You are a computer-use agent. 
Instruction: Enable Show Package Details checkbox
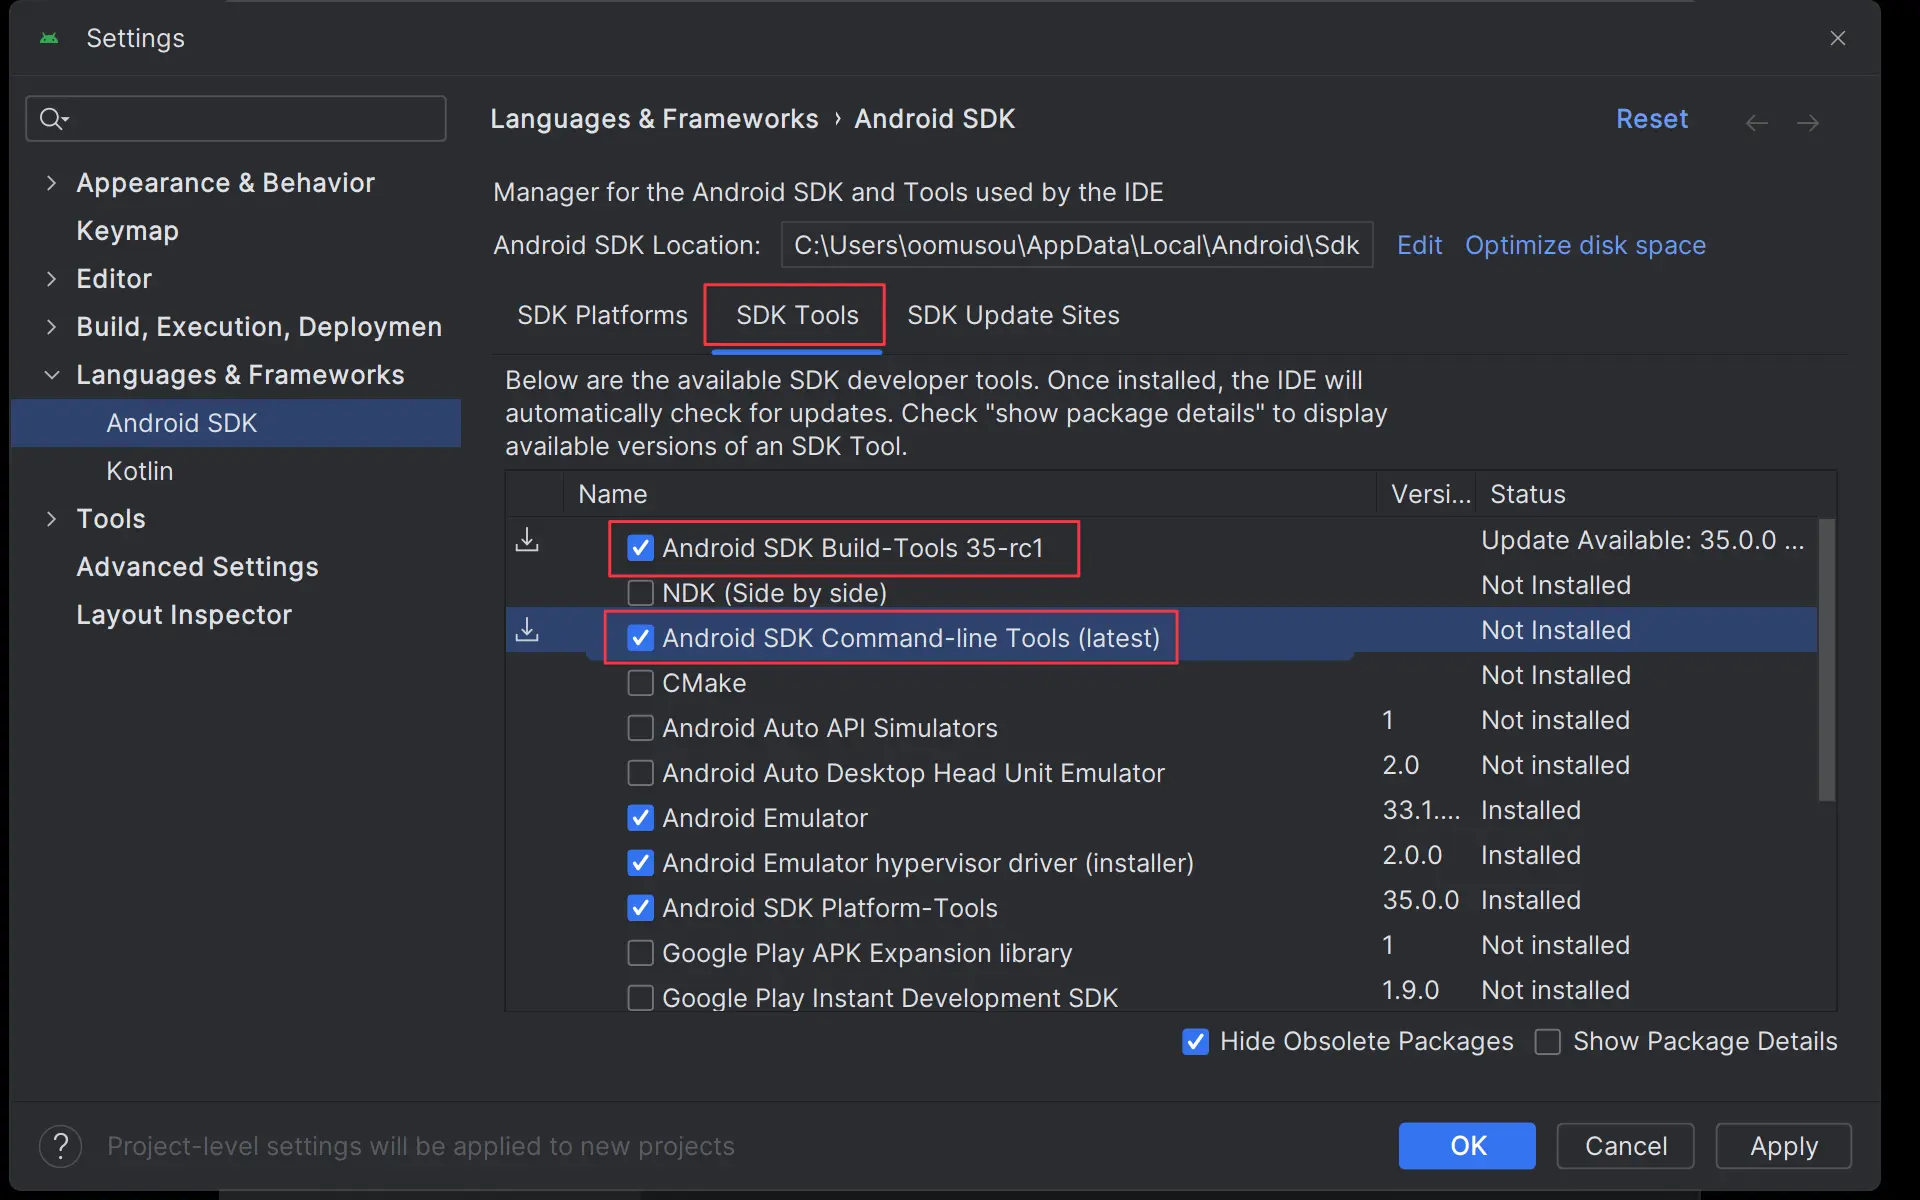1550,1042
